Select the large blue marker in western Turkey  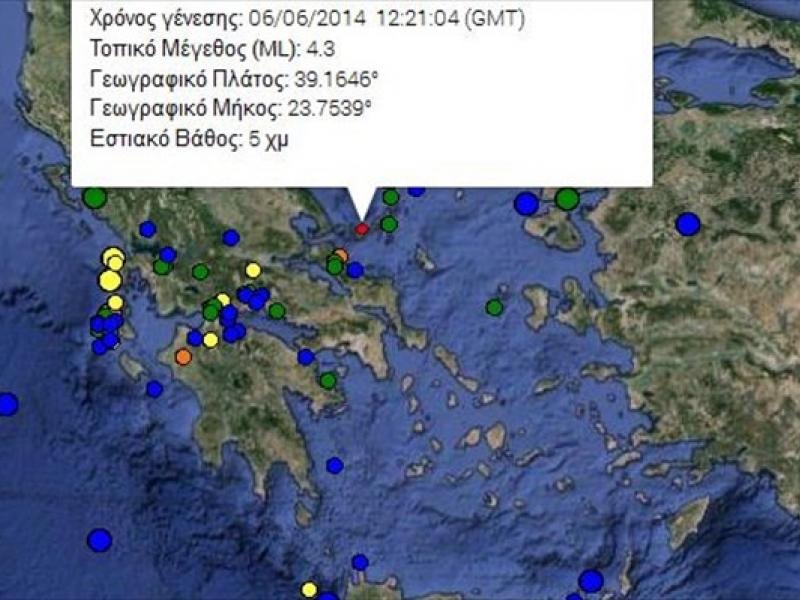coord(687,224)
